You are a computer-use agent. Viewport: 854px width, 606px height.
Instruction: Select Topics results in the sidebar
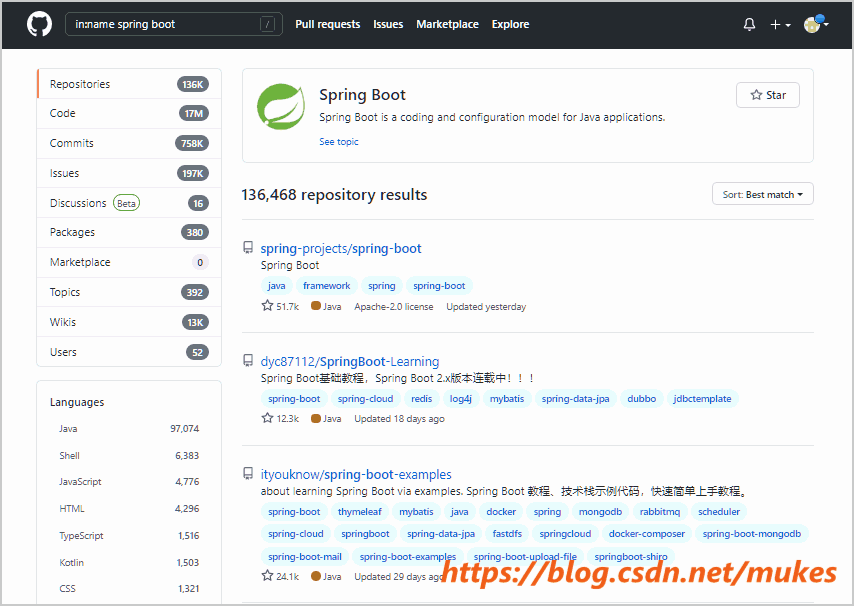(x=129, y=292)
